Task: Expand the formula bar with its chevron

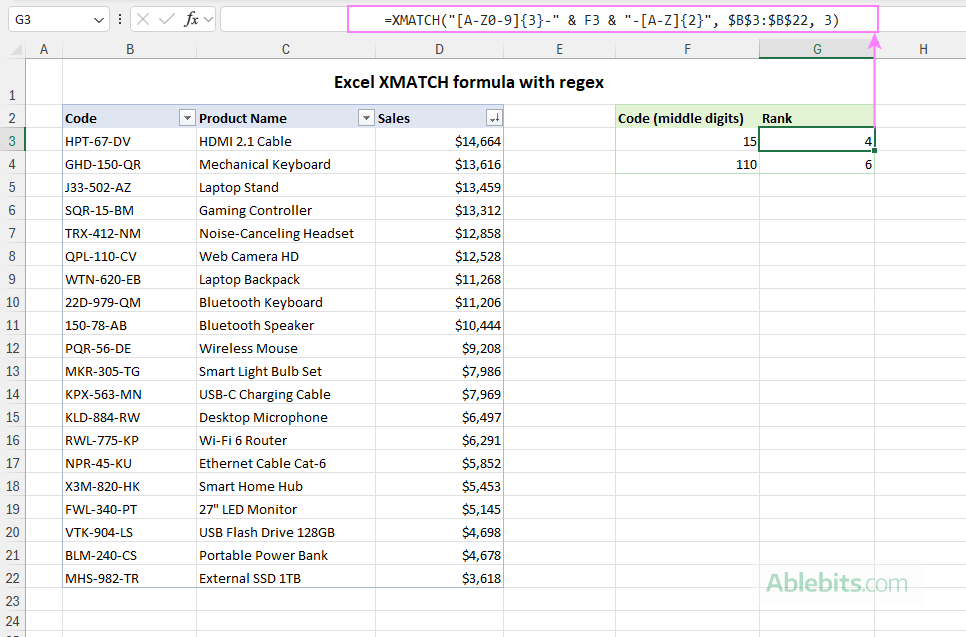Action: 209,18
